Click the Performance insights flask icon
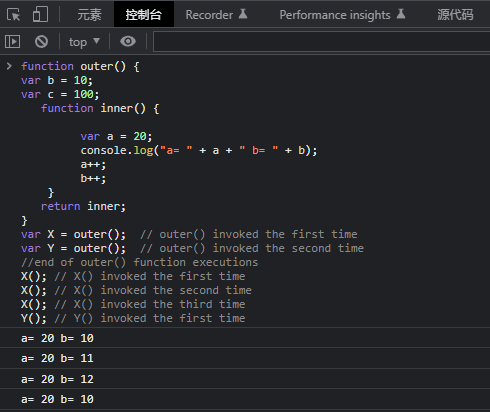Screen dimensions: 490x412 401,14
